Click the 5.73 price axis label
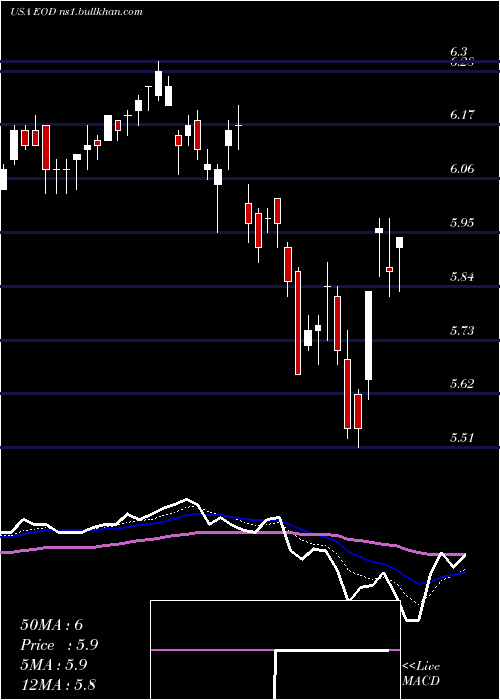Image resolution: width=500 pixels, height=700 pixels. [462, 330]
